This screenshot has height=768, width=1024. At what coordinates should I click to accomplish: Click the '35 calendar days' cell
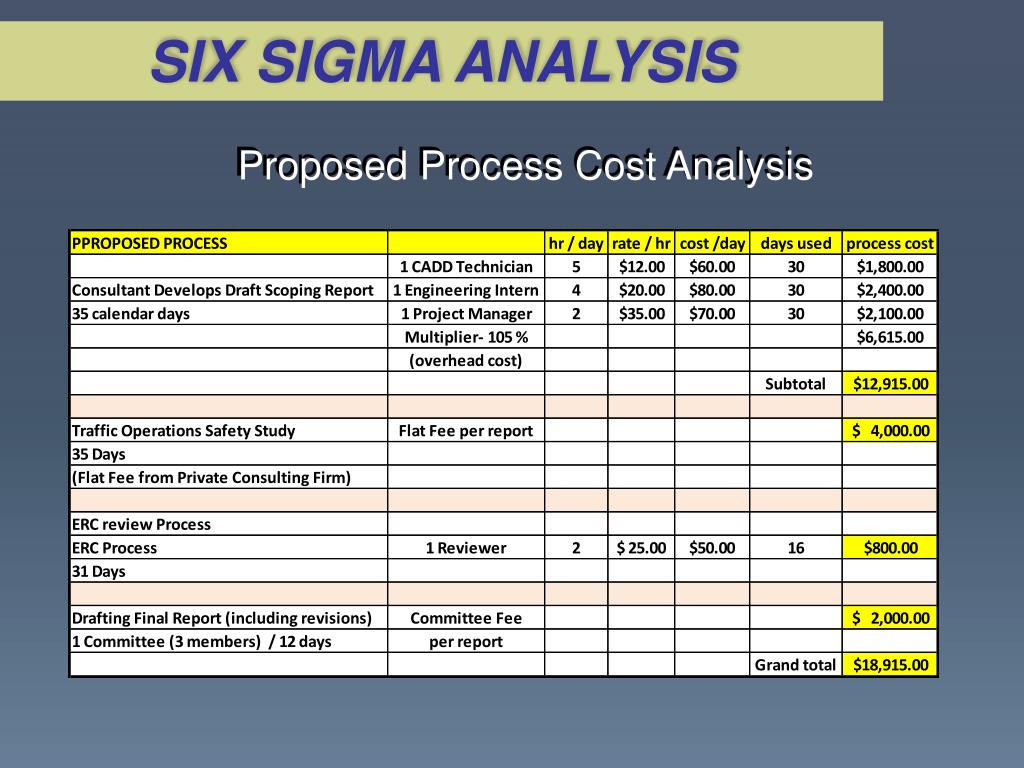229,313
